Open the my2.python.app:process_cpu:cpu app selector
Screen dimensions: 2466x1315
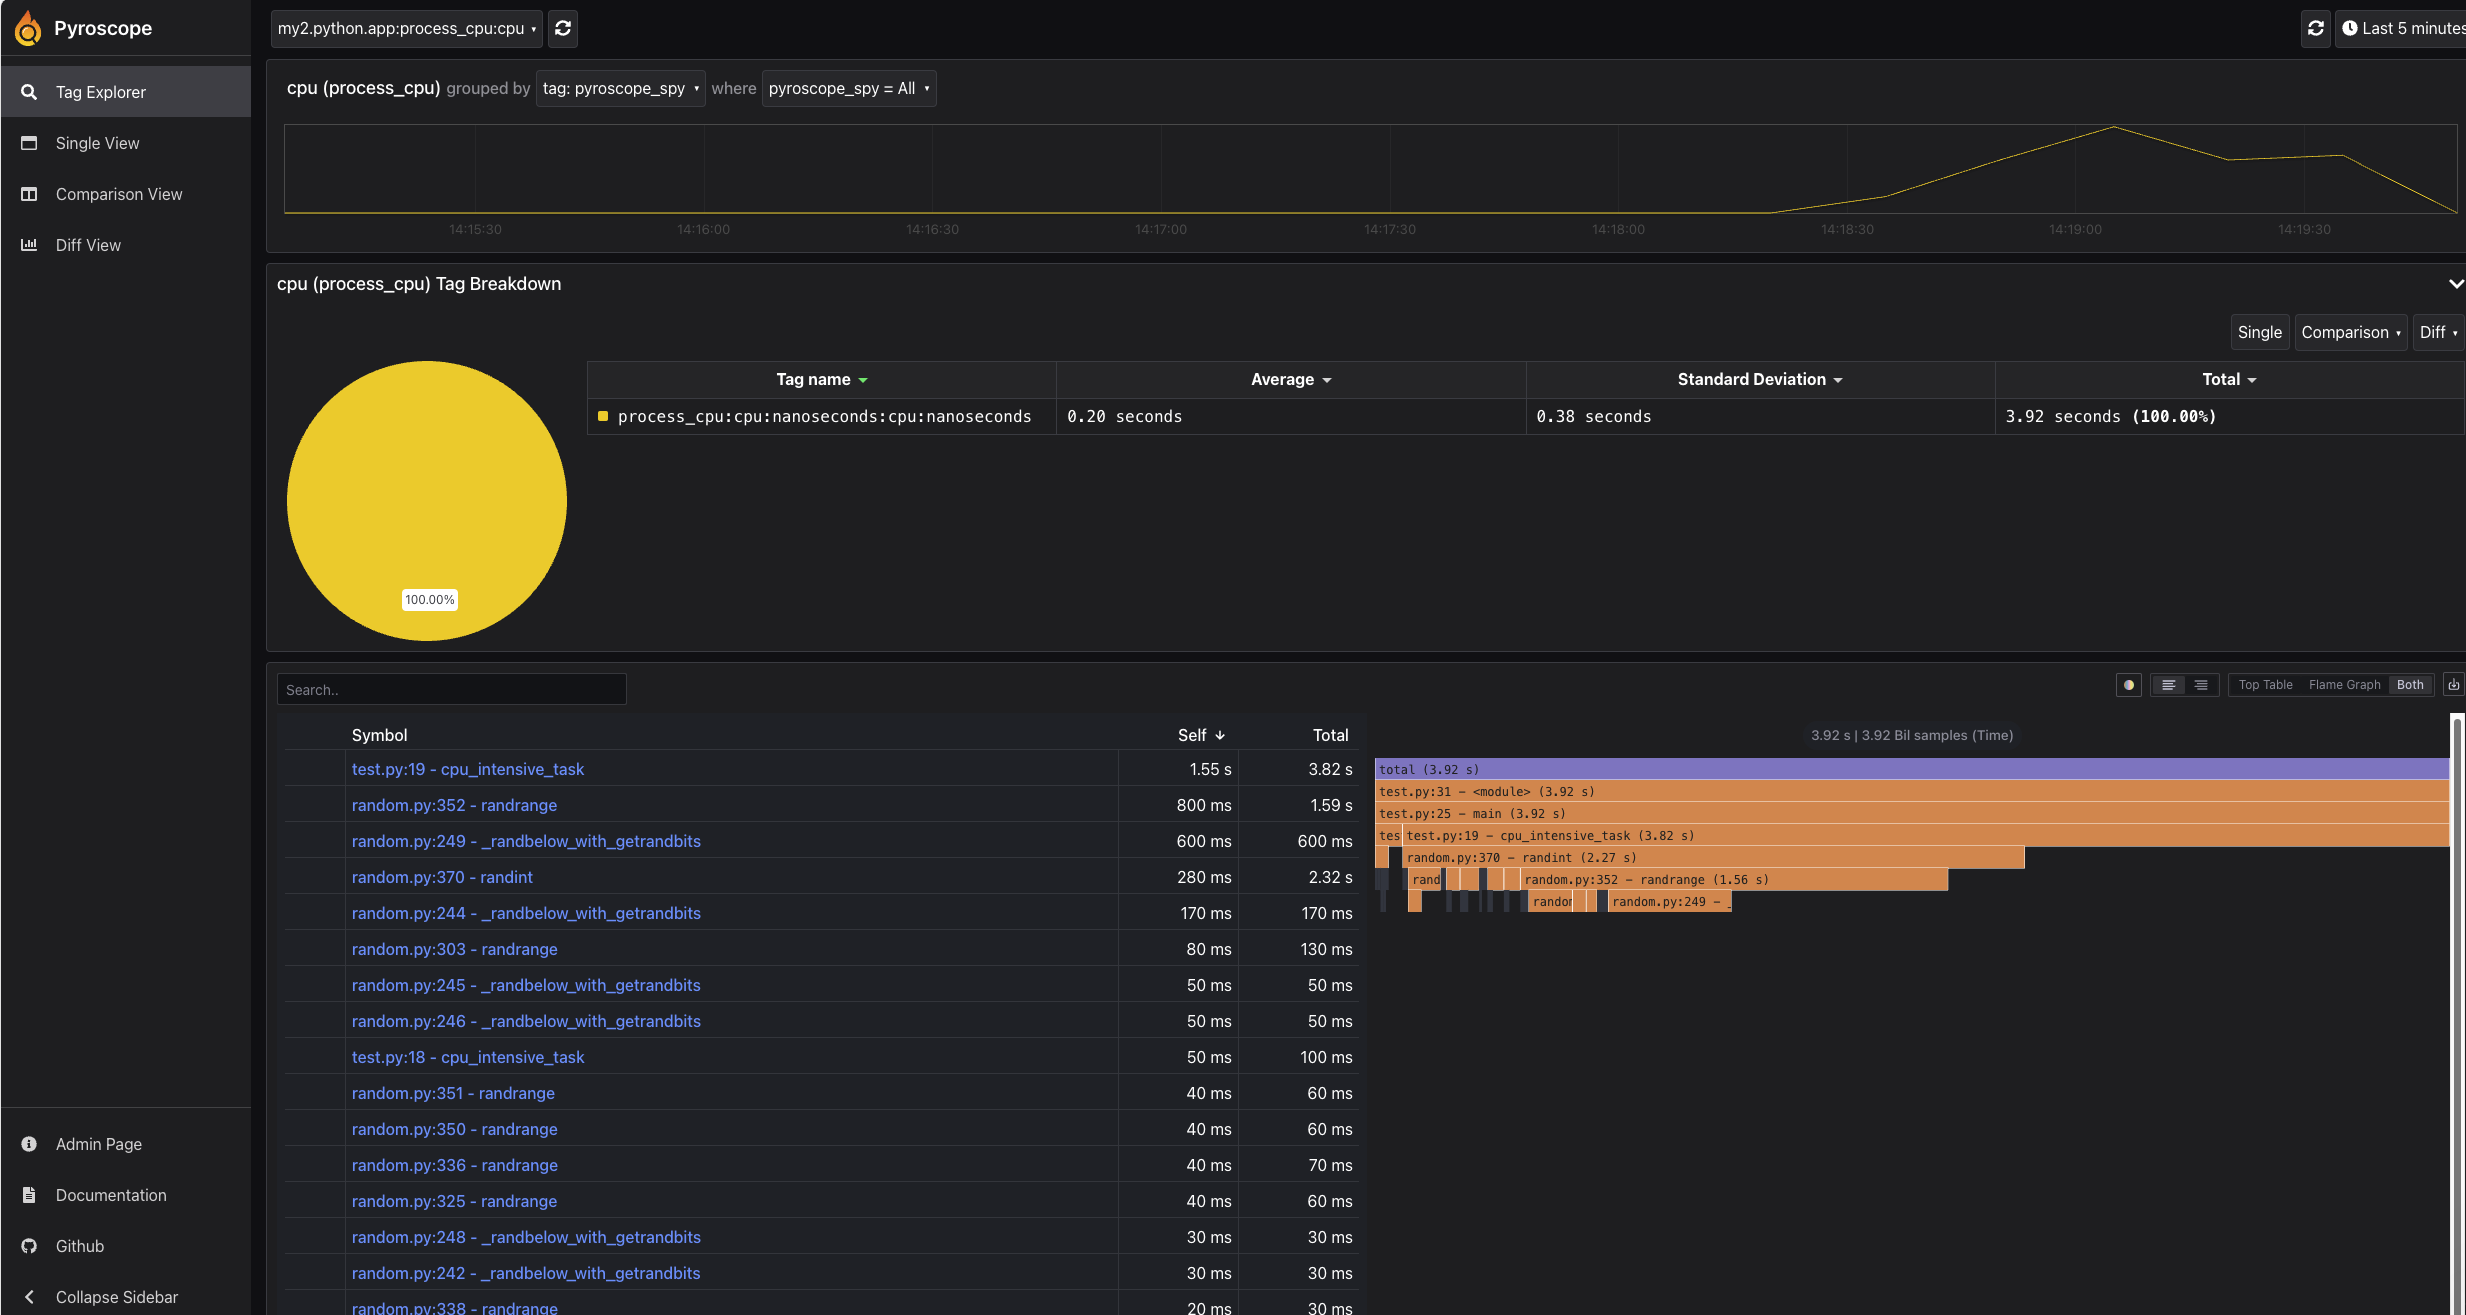coord(404,29)
